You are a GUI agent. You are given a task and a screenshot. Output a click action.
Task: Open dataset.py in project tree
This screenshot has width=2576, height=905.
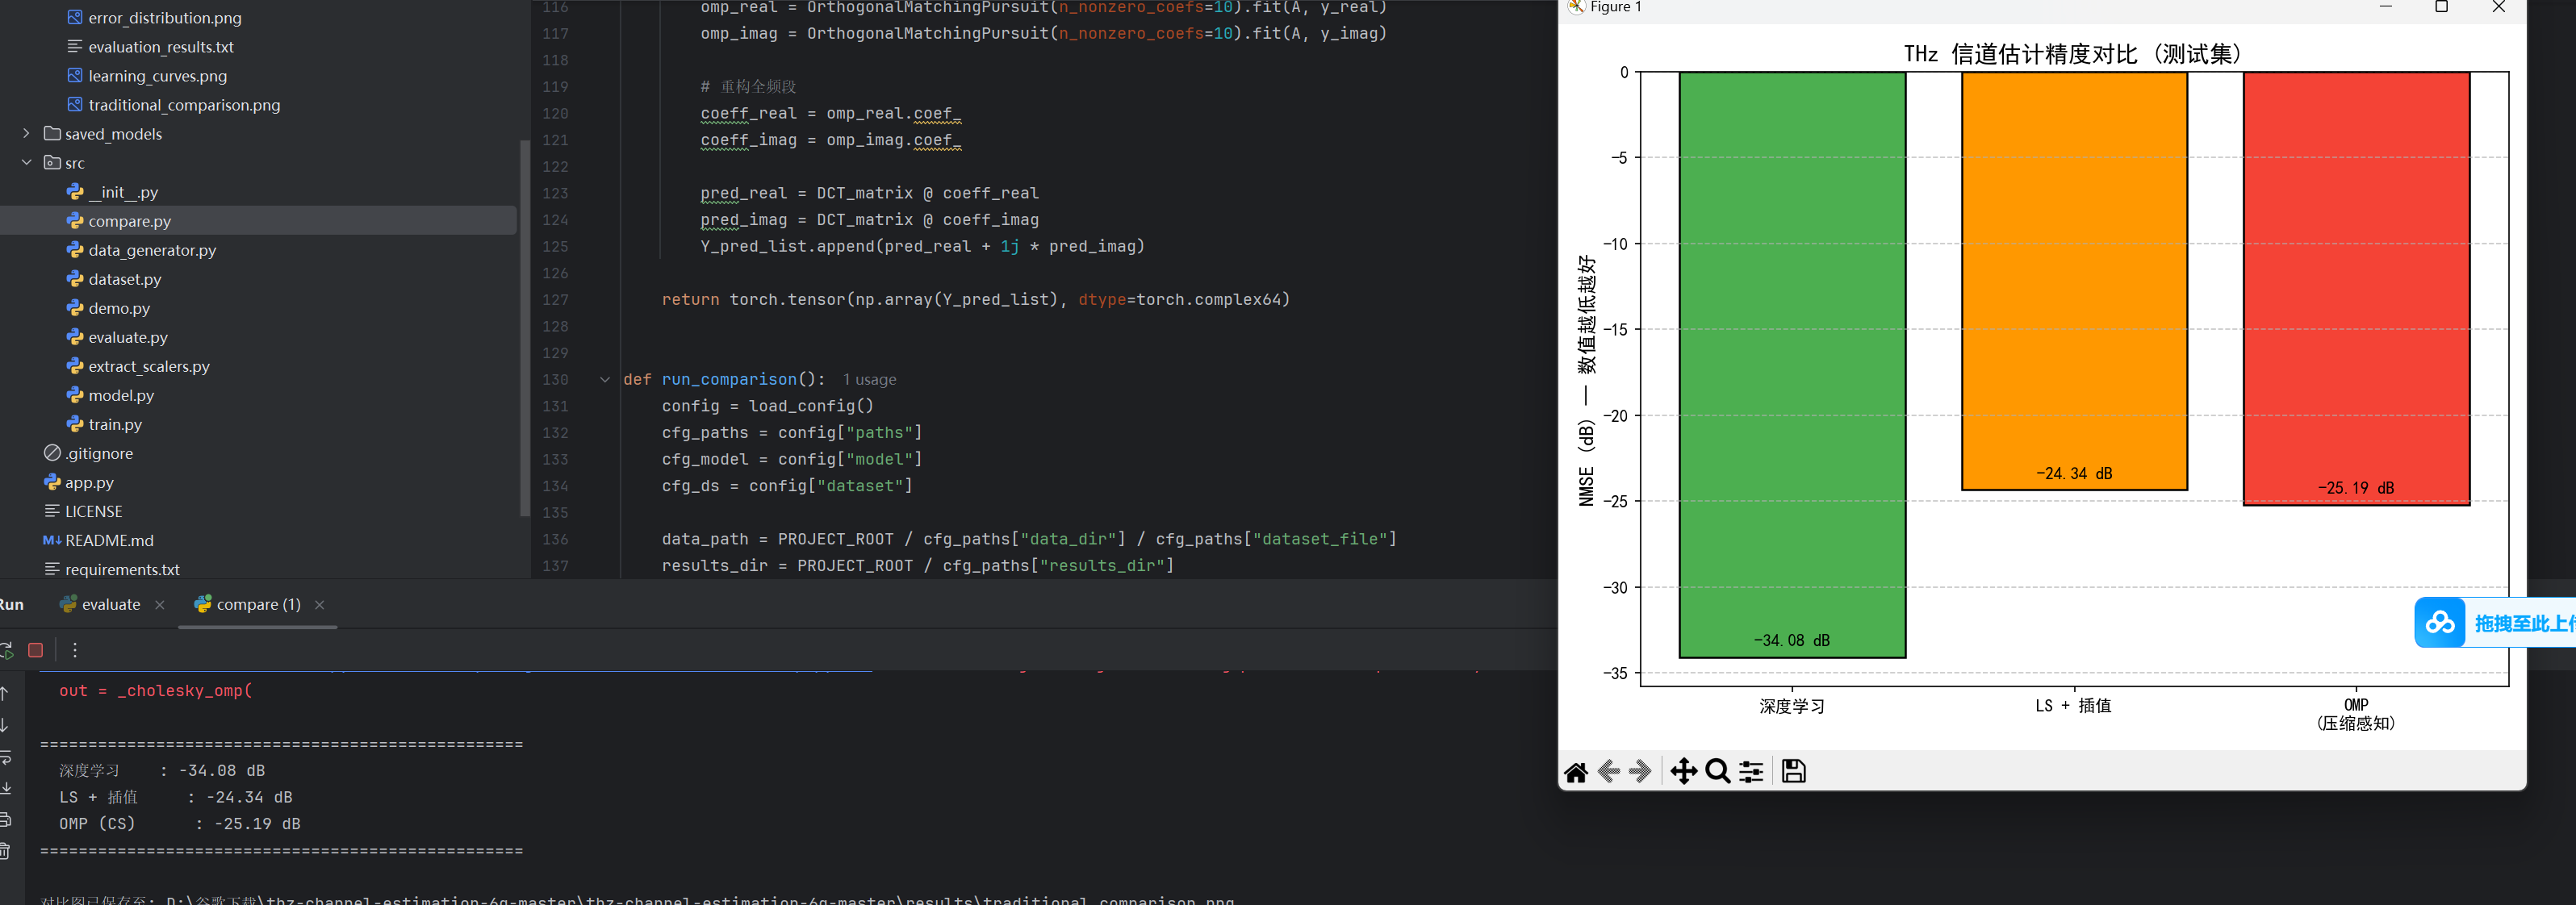[125, 279]
